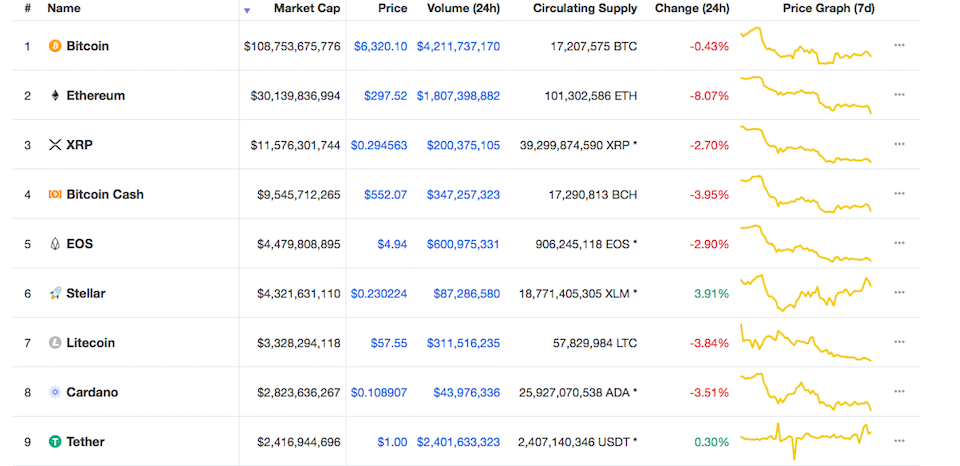Screen dimensions: 960x466
Task: Open Bitcoin 7-day price graph
Action: [x=806, y=45]
